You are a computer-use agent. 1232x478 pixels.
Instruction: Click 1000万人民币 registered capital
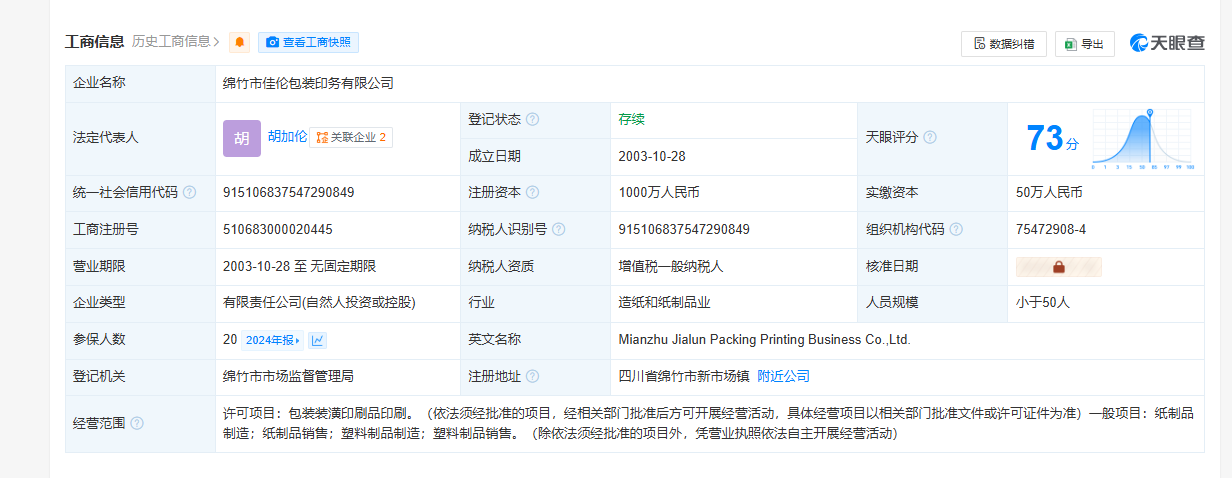(x=659, y=192)
